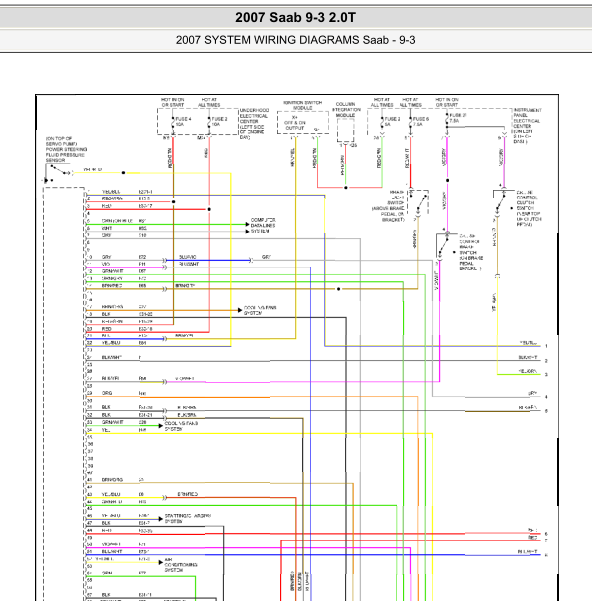592x601 pixels.
Task: Select 'HOT IN ON OR START' above FUSE 4
Action: [x=172, y=102]
